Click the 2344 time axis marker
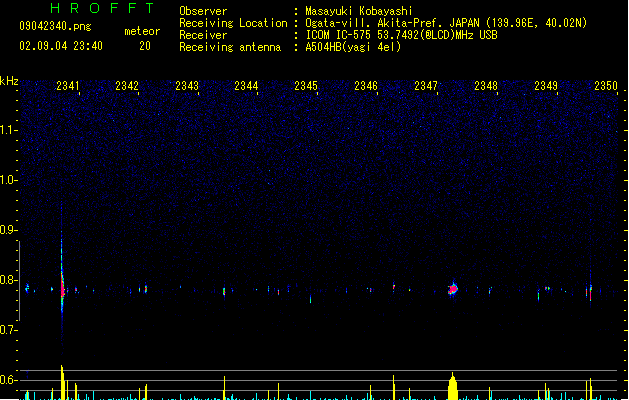The width and height of the screenshot is (629, 400). pyautogui.click(x=246, y=86)
